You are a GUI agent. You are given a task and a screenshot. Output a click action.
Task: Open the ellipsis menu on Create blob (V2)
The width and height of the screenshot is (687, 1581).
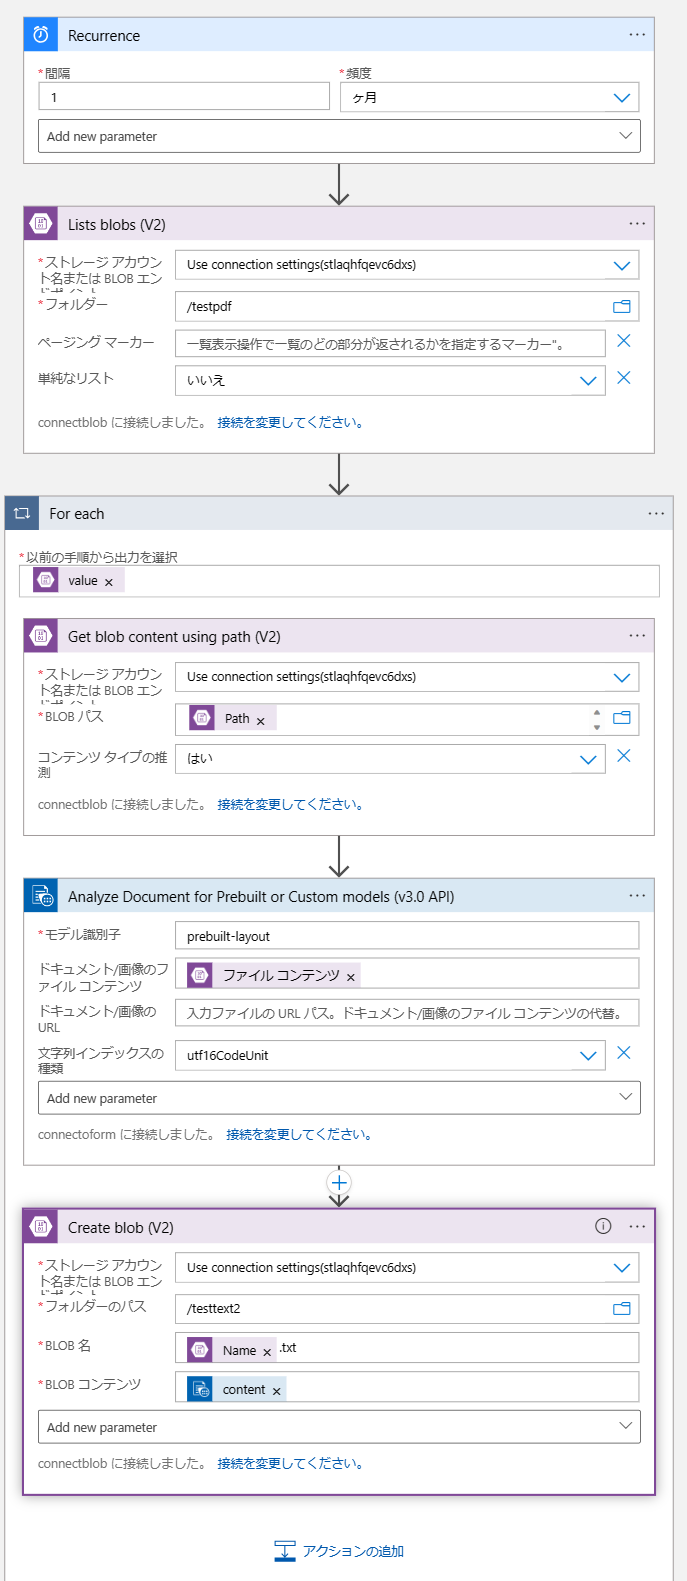[x=638, y=1226]
